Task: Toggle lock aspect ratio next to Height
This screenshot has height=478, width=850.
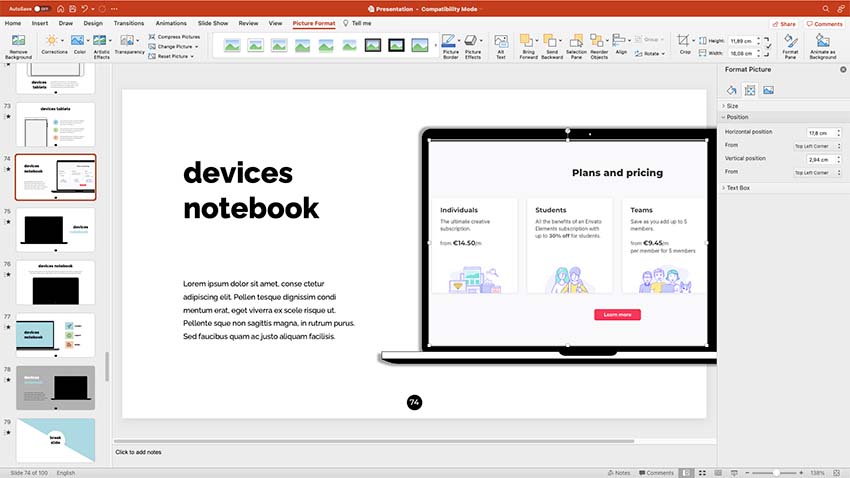Action: point(768,46)
